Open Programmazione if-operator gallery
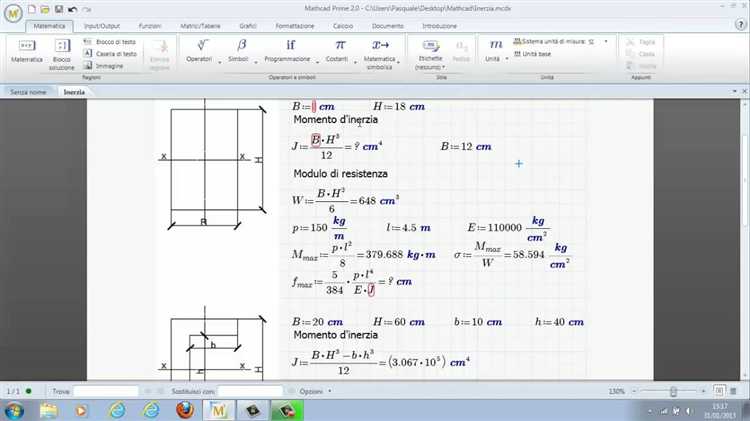The image size is (750, 421). (x=290, y=45)
